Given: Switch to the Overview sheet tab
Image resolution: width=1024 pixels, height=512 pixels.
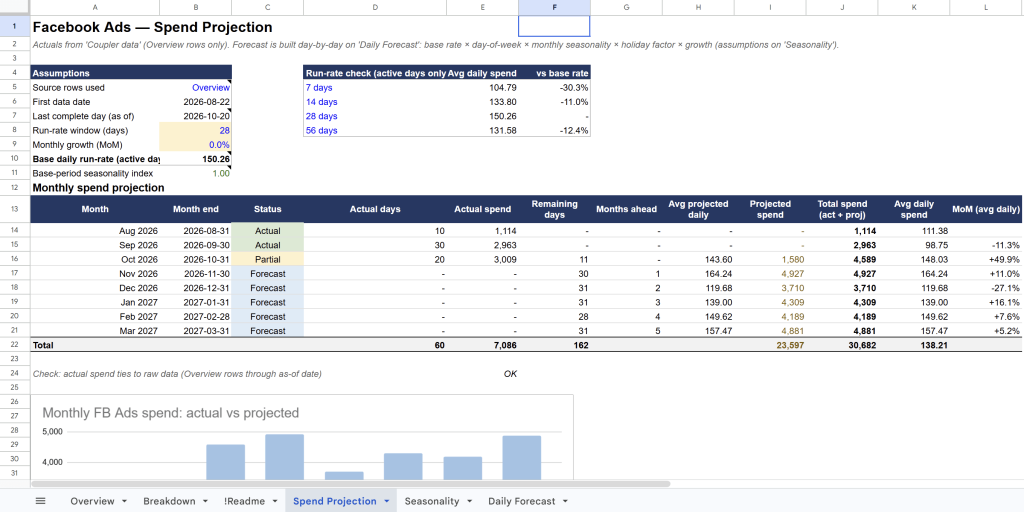Looking at the screenshot, I should 92,501.
